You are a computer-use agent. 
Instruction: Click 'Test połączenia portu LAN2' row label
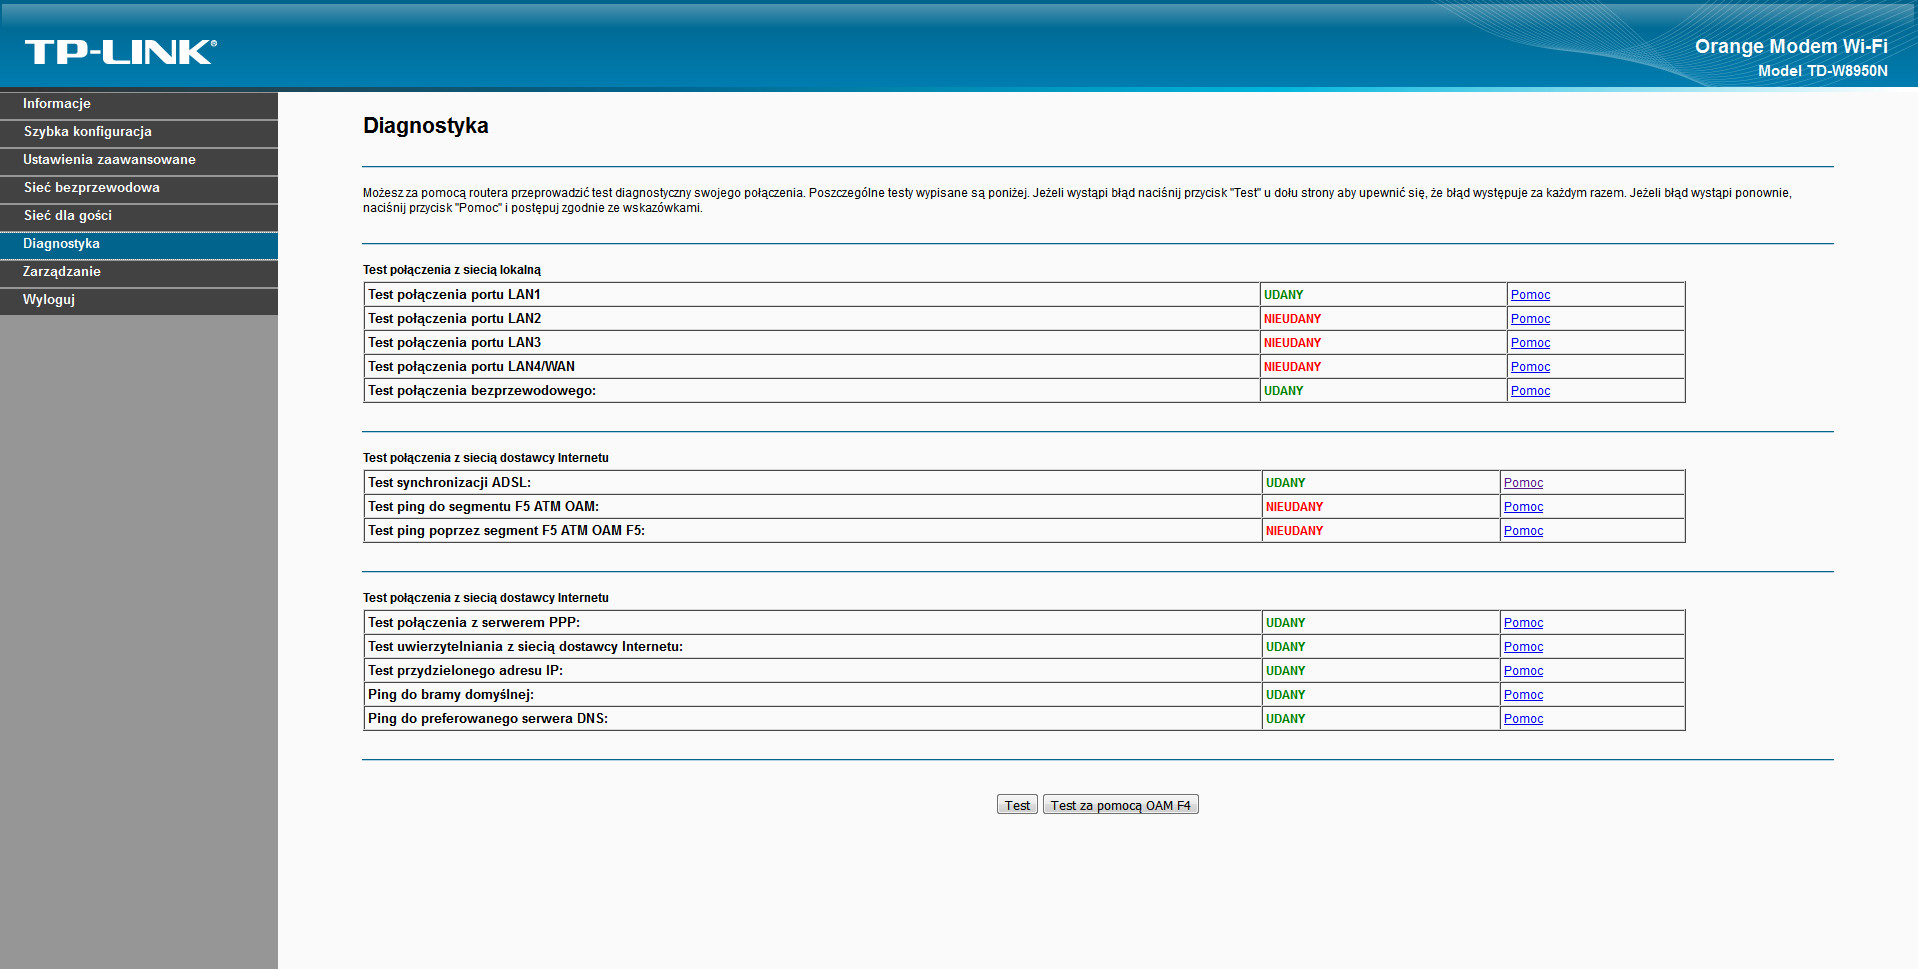pyautogui.click(x=454, y=319)
